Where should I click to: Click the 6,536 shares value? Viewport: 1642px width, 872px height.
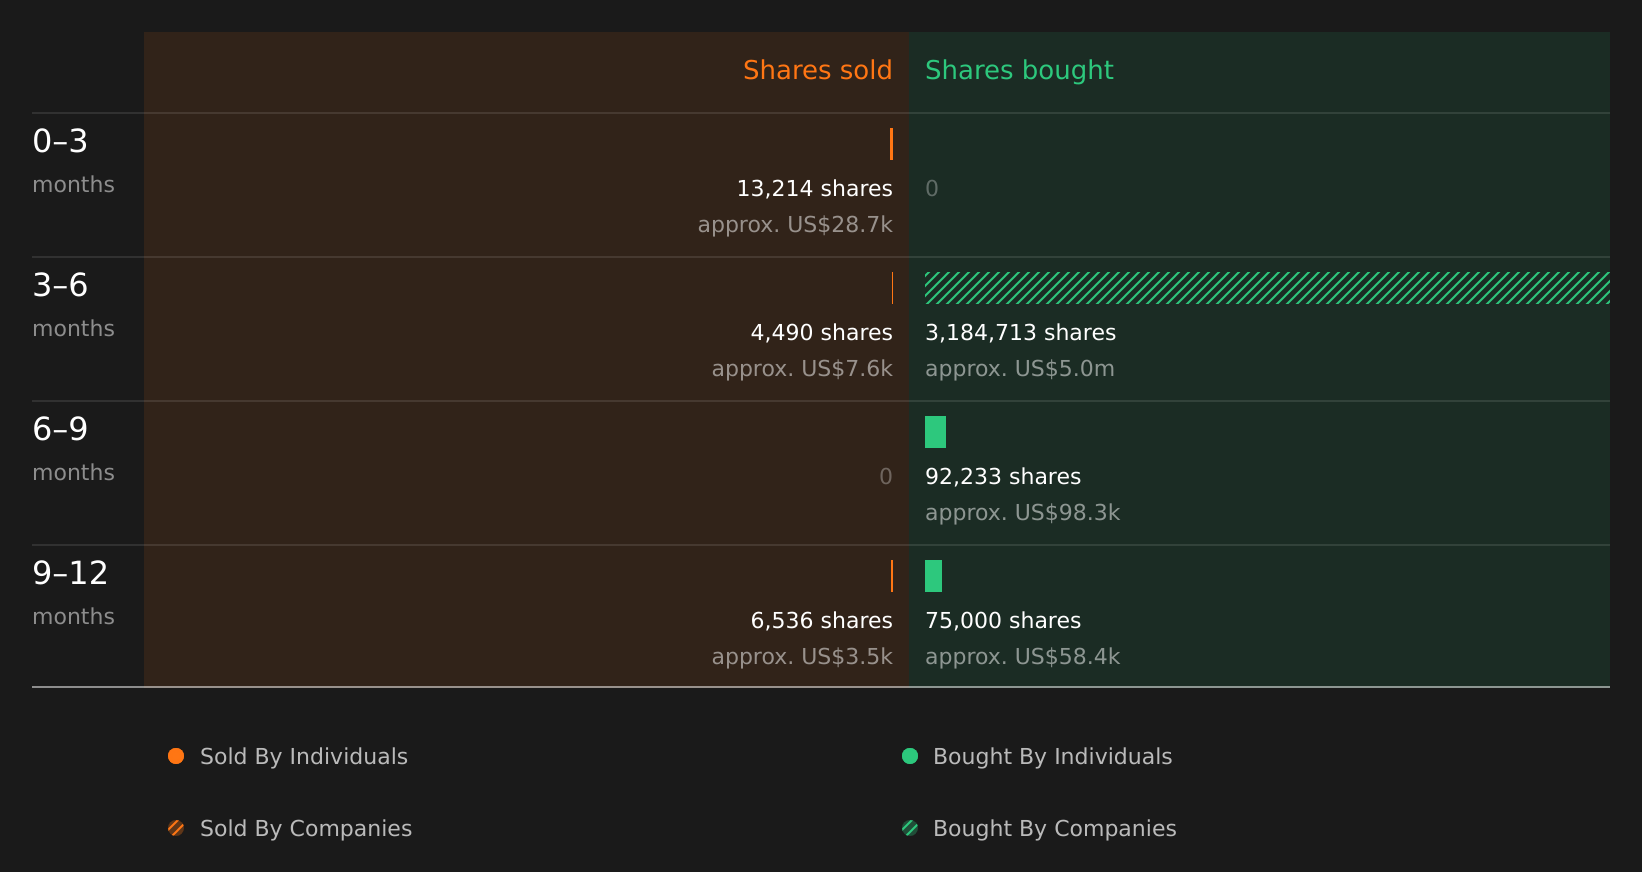(x=821, y=621)
